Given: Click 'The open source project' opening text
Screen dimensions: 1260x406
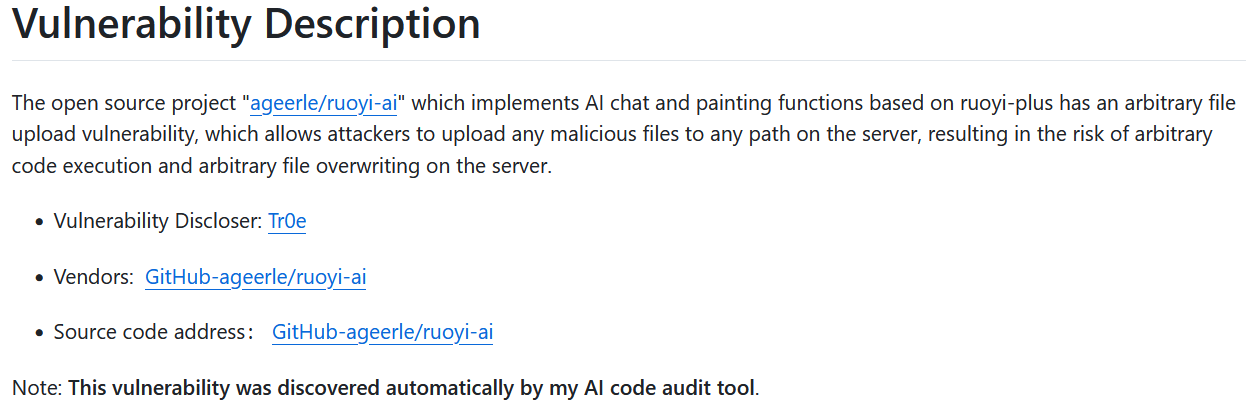Looking at the screenshot, I should (124, 103).
